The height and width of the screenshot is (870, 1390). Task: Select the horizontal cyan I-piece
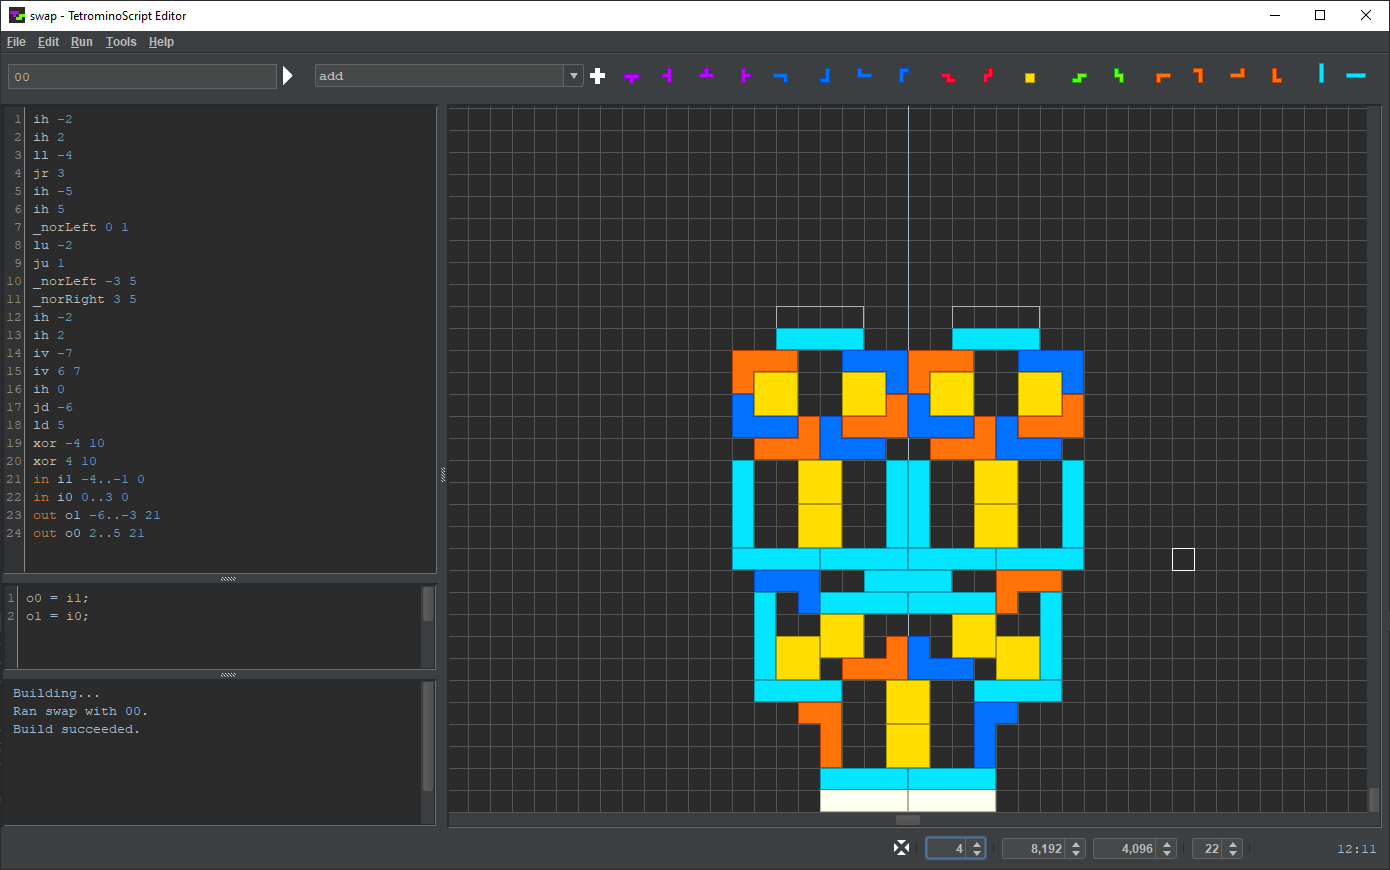(1356, 76)
